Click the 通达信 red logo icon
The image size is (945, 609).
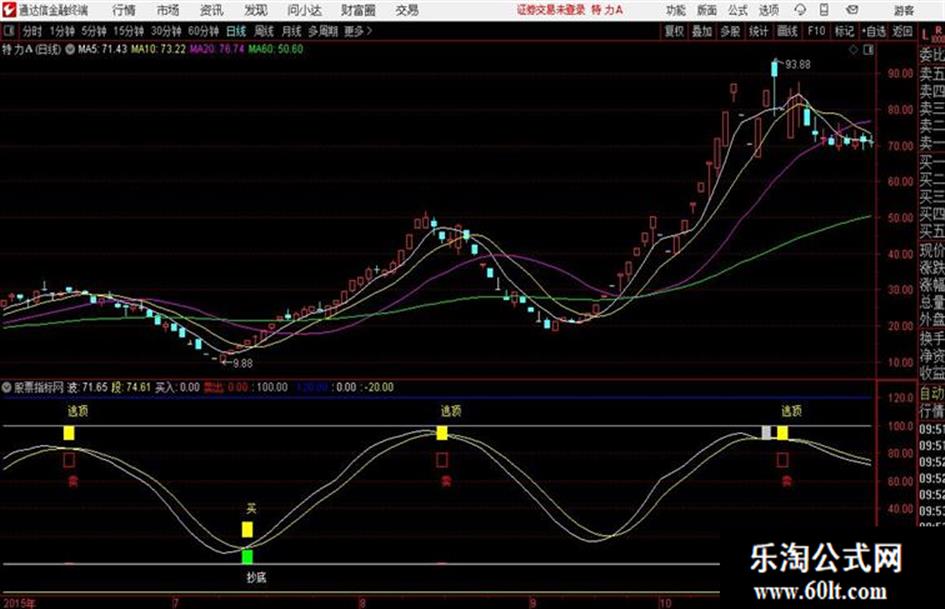[x=9, y=9]
